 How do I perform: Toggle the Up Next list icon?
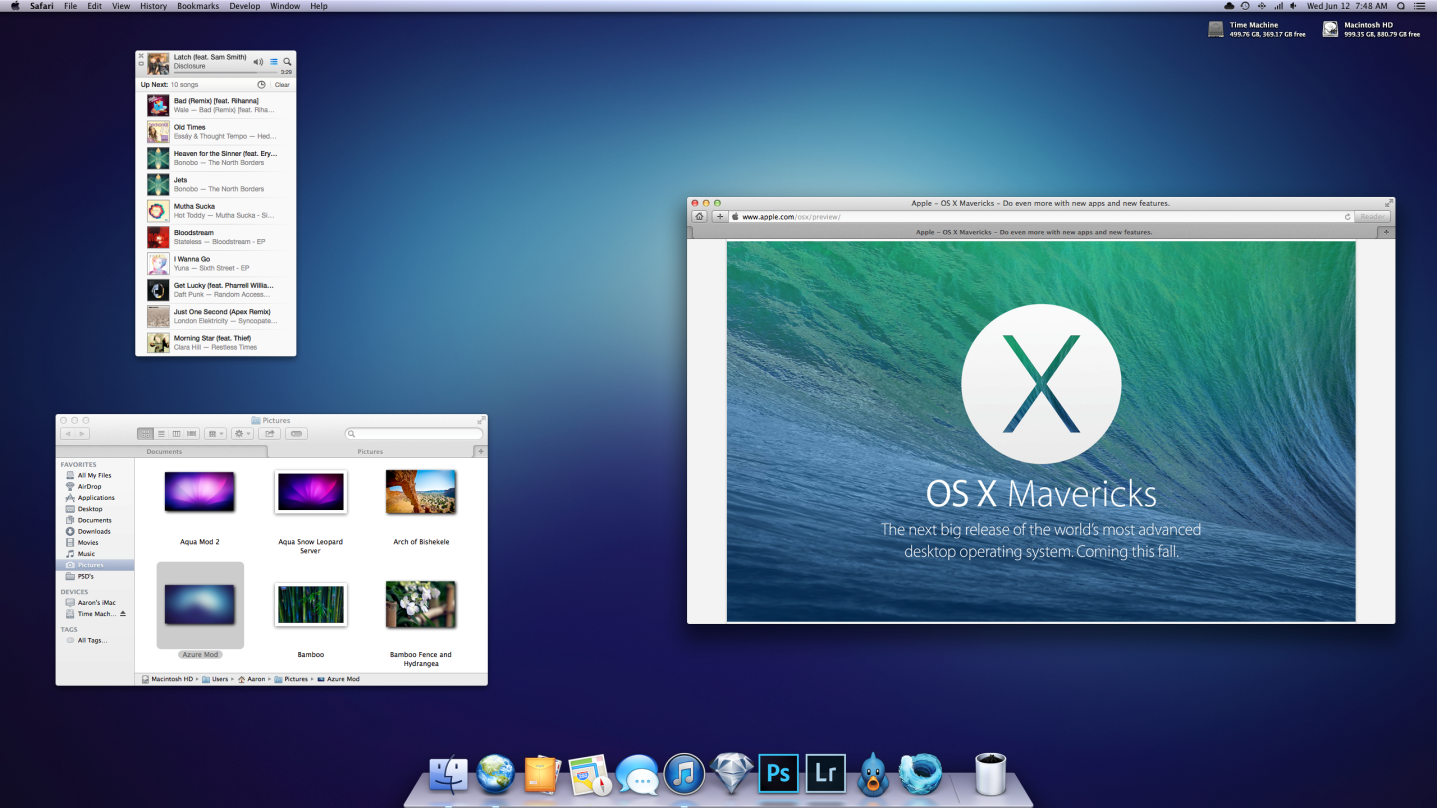point(274,62)
